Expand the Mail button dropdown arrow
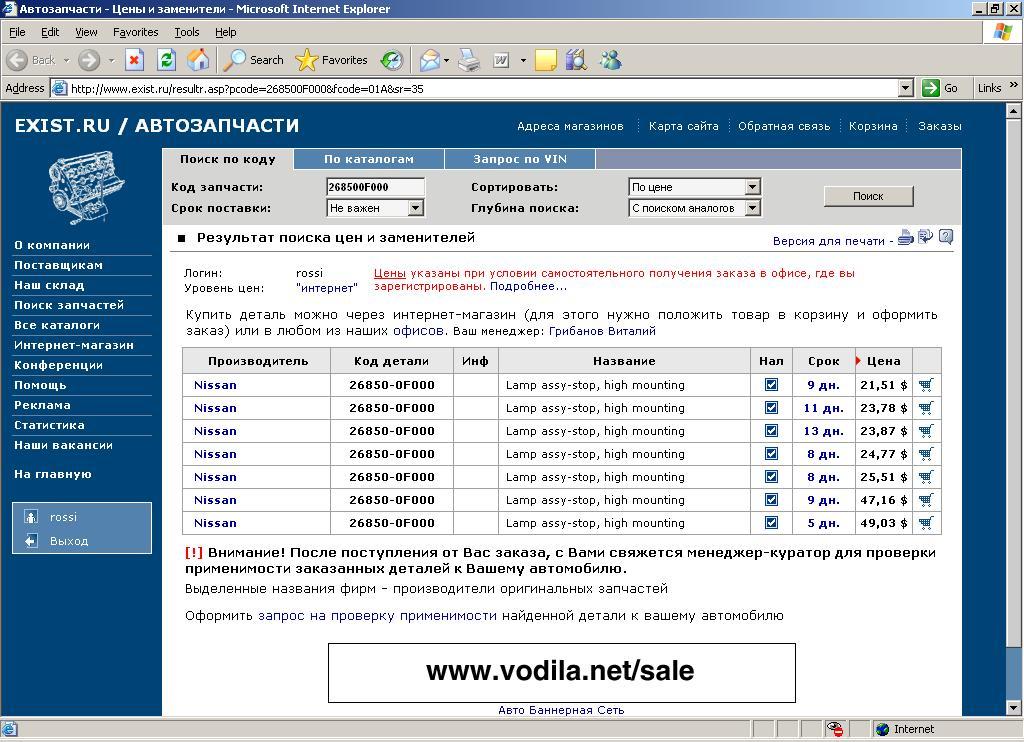Image resolution: width=1024 pixels, height=742 pixels. 447,60
